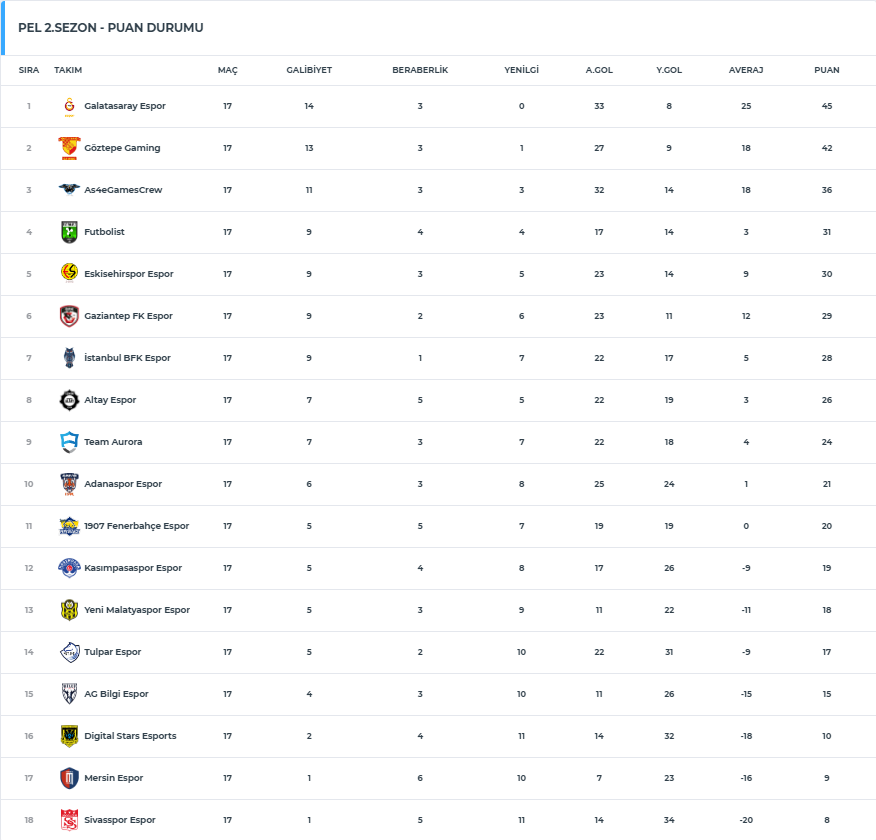This screenshot has width=876, height=840.
Task: Click the PUAN column header
Action: (x=827, y=71)
